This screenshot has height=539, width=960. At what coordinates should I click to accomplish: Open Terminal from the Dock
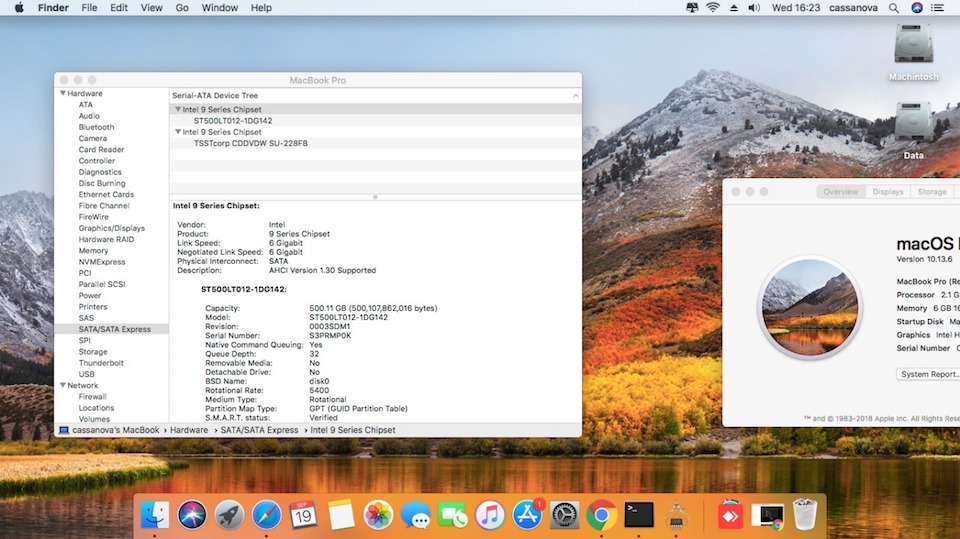point(639,515)
